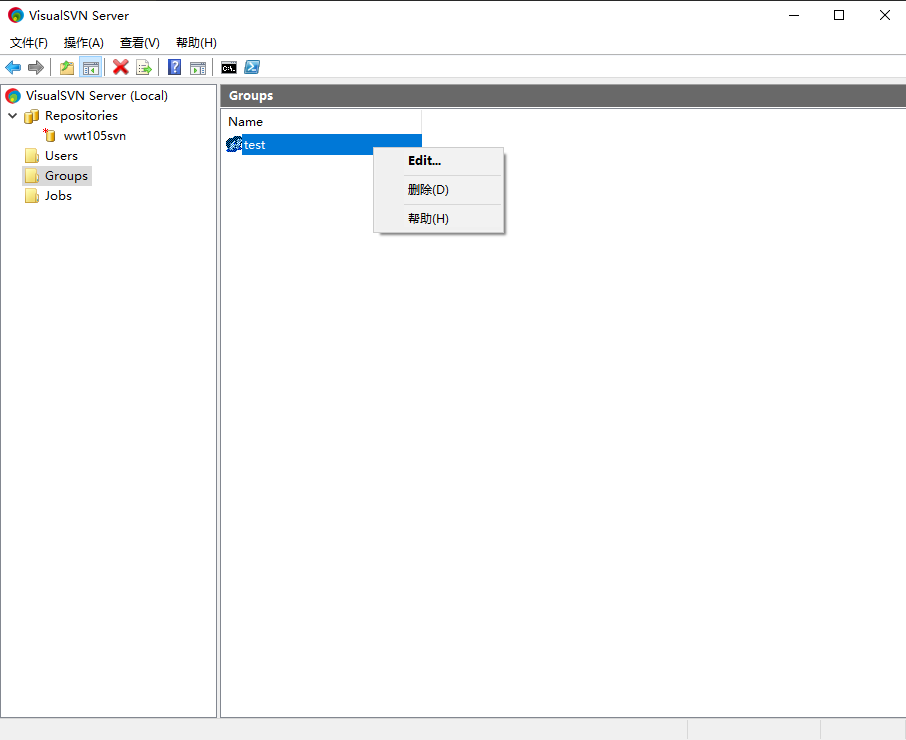Toggle the Show/Hide Action Pane icon
The width and height of the screenshot is (906, 740).
(198, 67)
